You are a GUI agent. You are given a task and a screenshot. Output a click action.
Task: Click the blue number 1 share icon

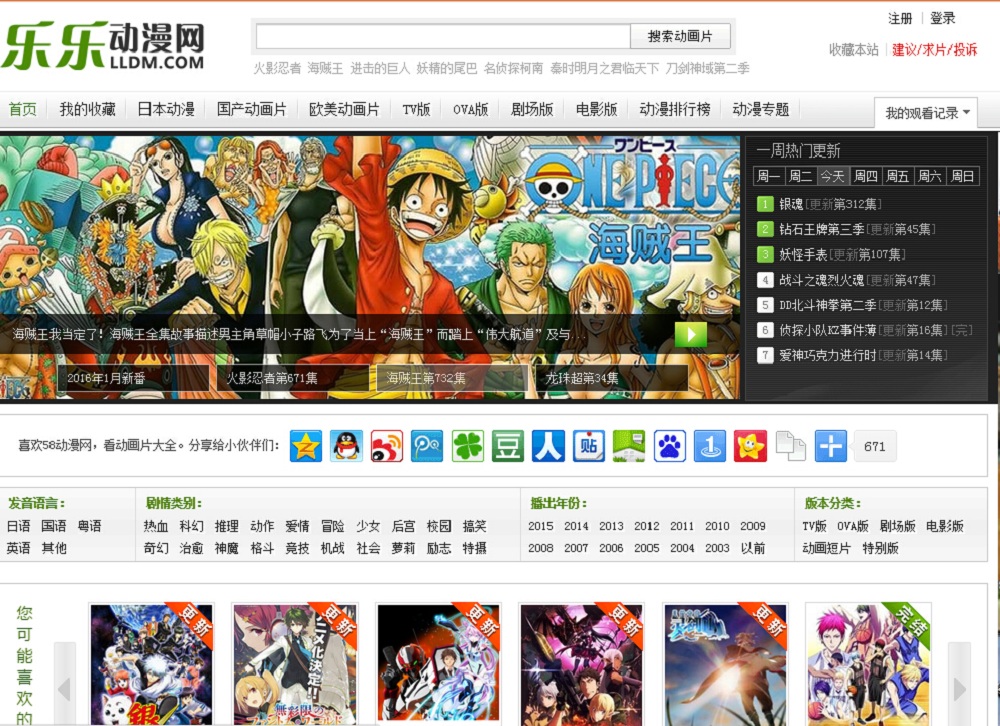click(x=710, y=445)
